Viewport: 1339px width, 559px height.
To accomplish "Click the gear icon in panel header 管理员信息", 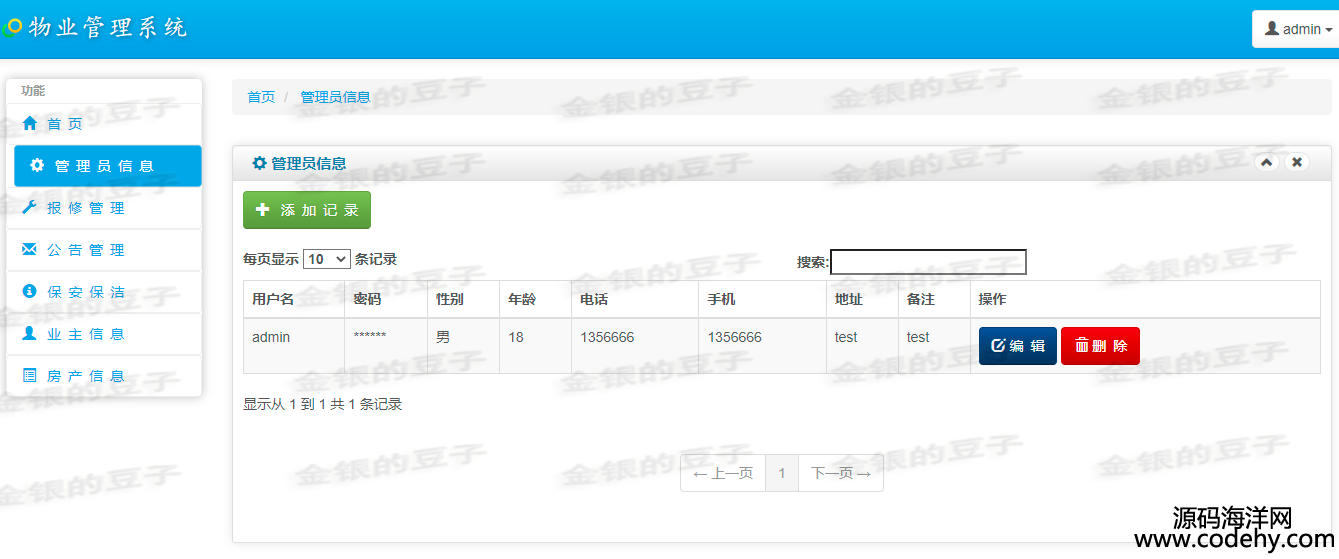I will (x=259, y=163).
